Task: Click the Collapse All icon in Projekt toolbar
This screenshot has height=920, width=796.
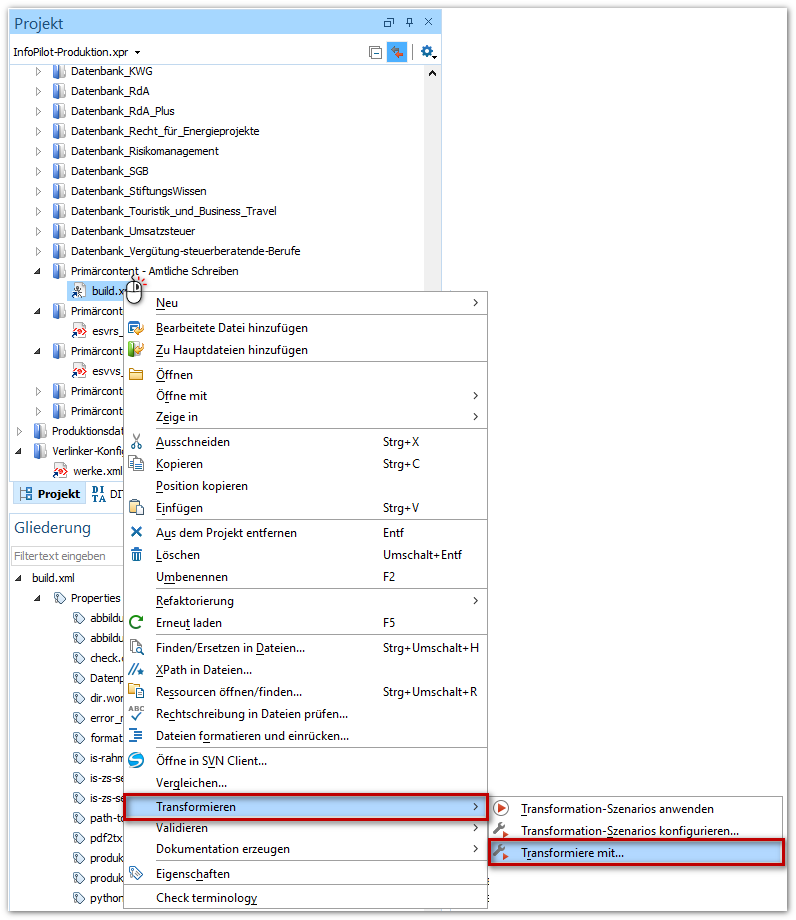Action: point(375,52)
